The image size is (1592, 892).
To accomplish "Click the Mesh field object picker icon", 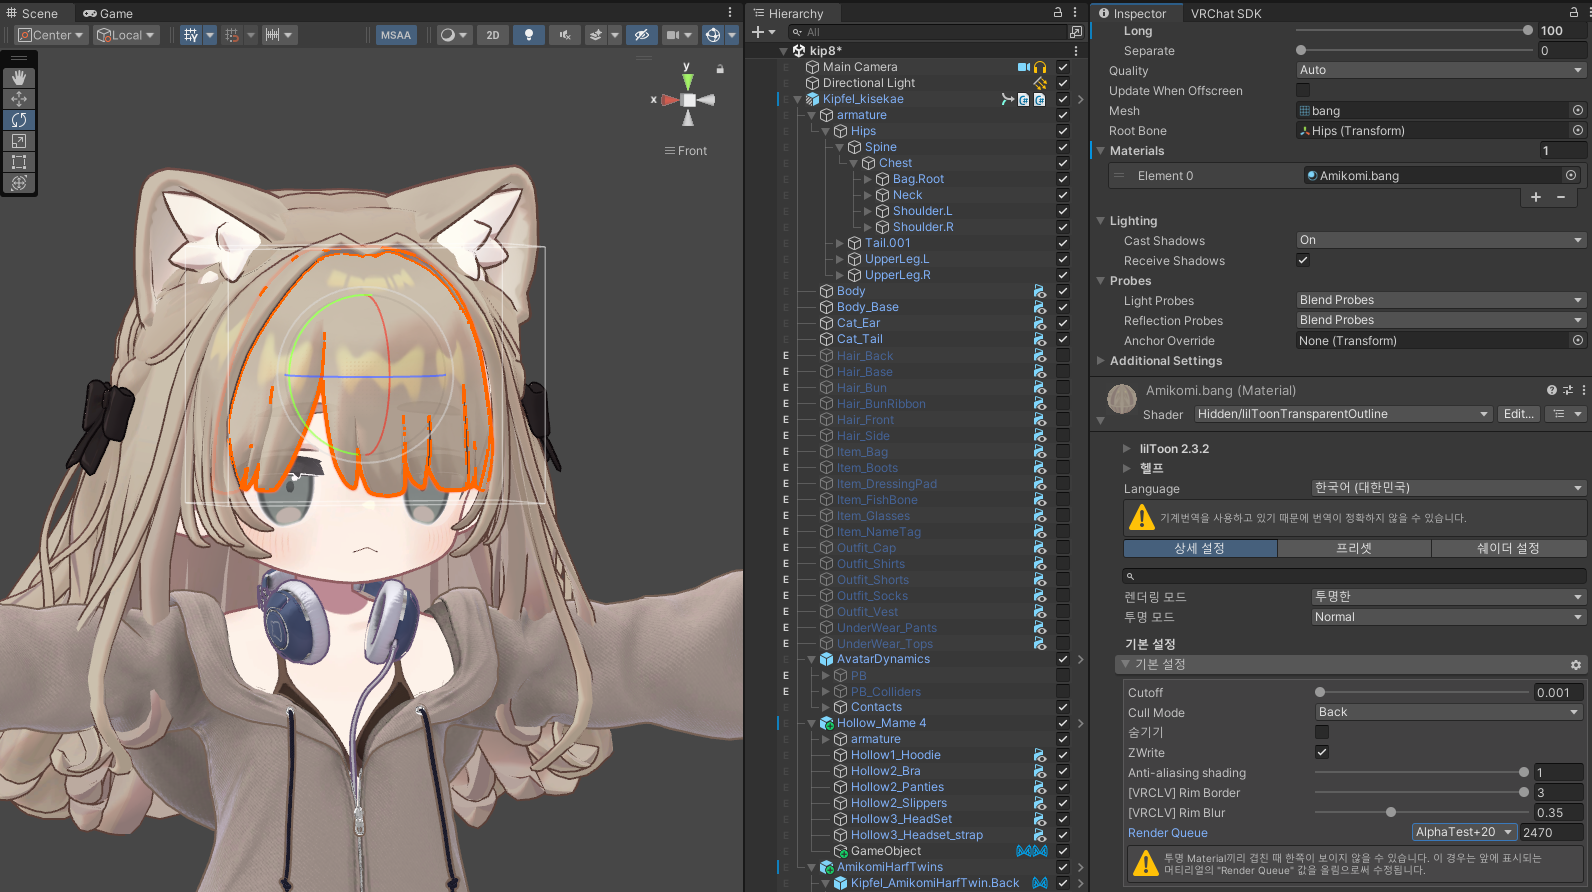I will point(1578,111).
